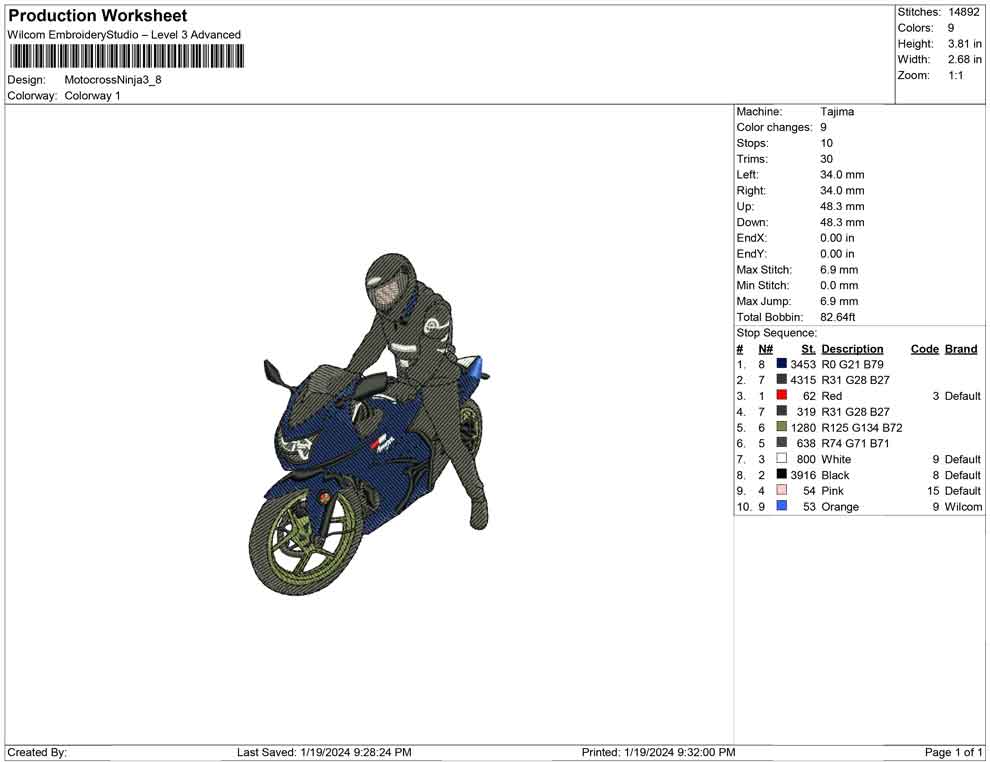Click the description R0 G21 B79
The width and height of the screenshot is (990, 762).
pos(852,364)
